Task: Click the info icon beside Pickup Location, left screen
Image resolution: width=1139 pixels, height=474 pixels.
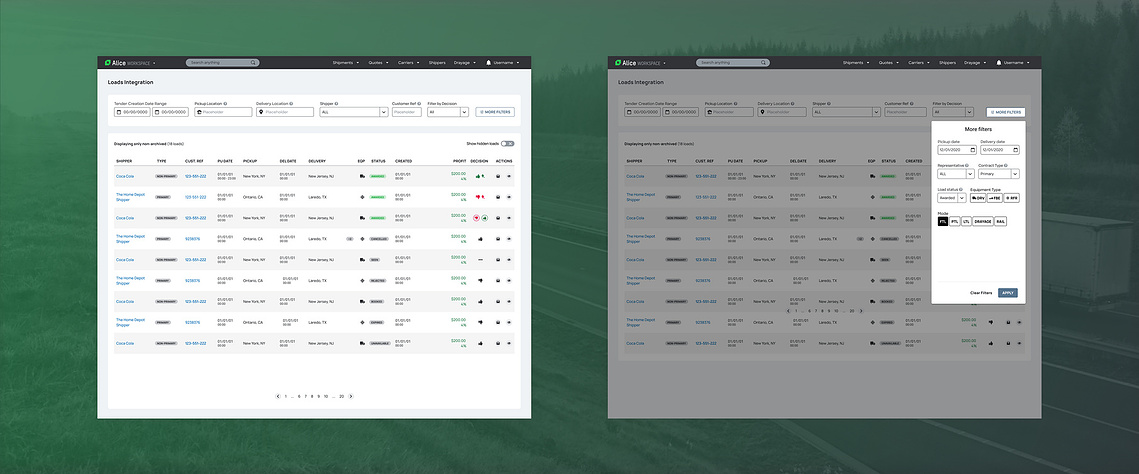Action: pos(226,104)
